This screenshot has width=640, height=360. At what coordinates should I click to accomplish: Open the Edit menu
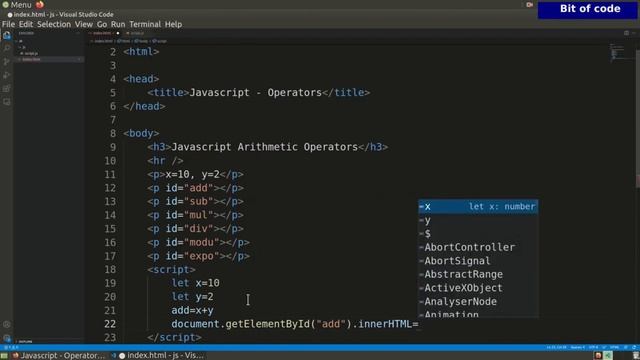coord(26,24)
